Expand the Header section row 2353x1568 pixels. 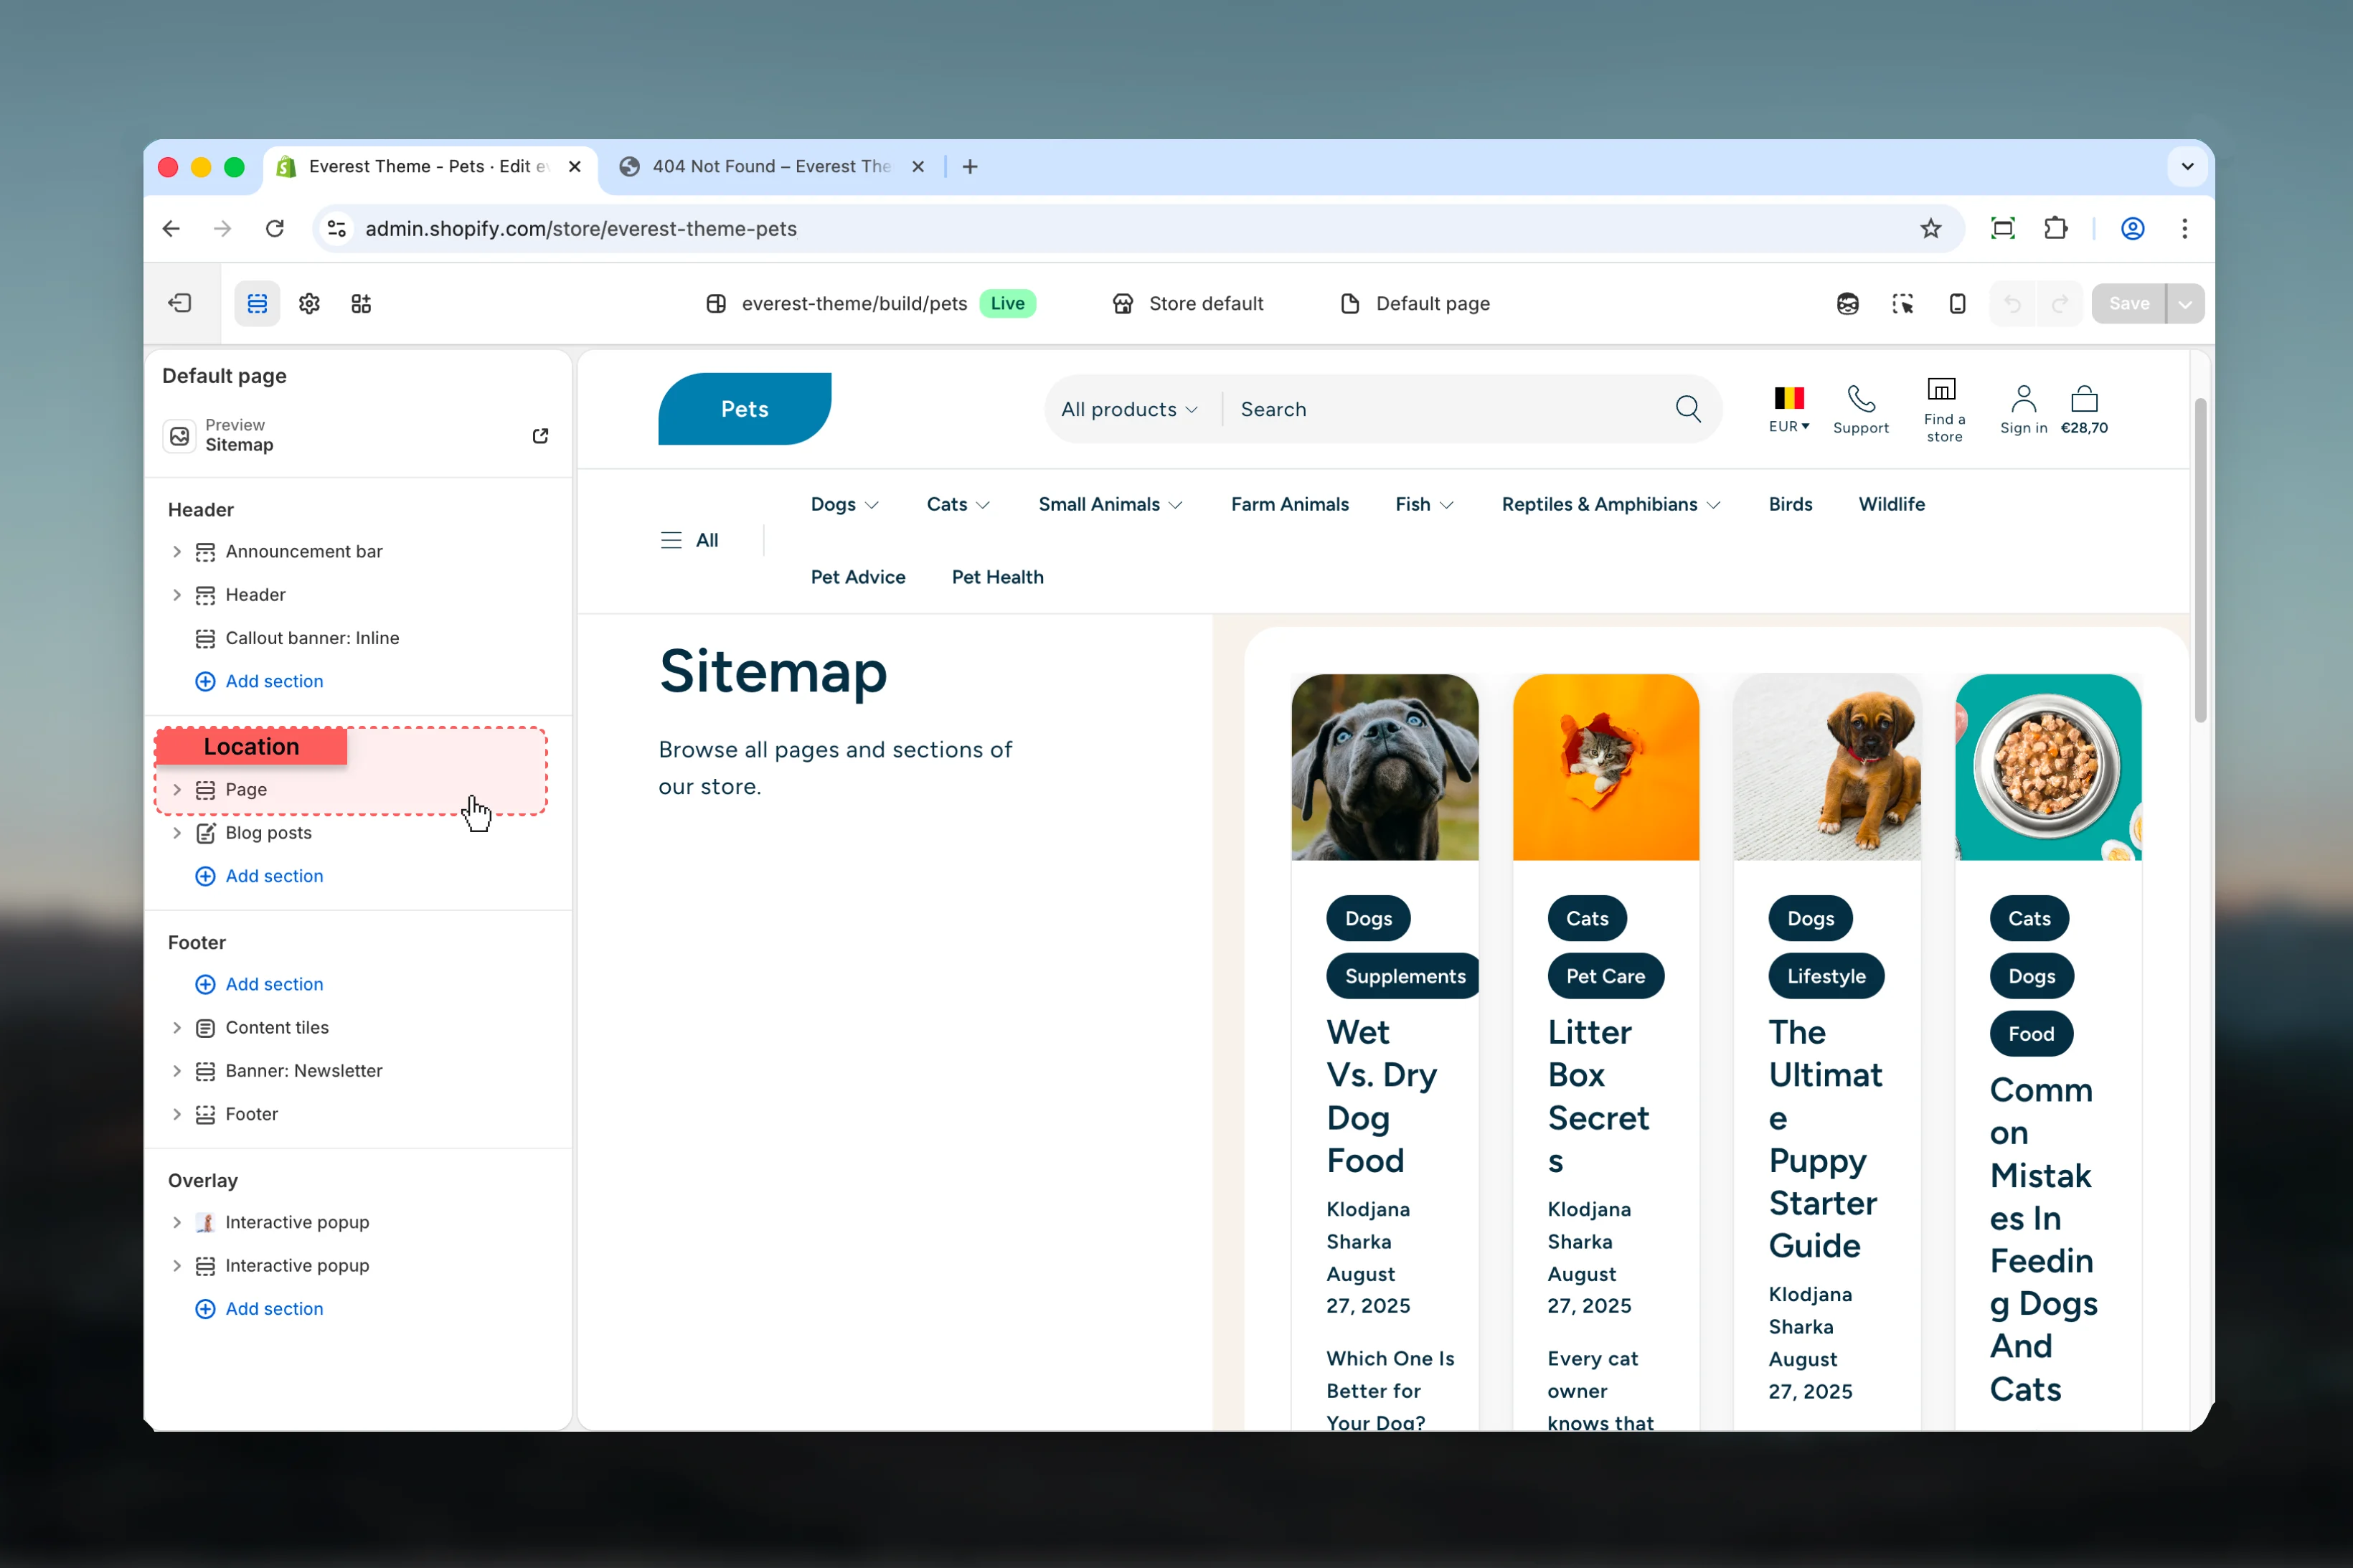[177, 594]
